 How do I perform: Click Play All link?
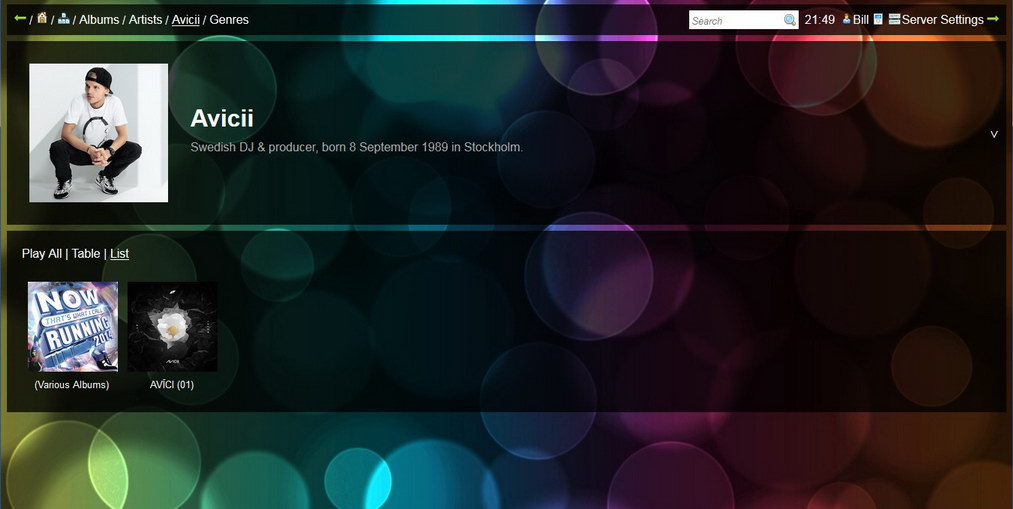click(42, 254)
